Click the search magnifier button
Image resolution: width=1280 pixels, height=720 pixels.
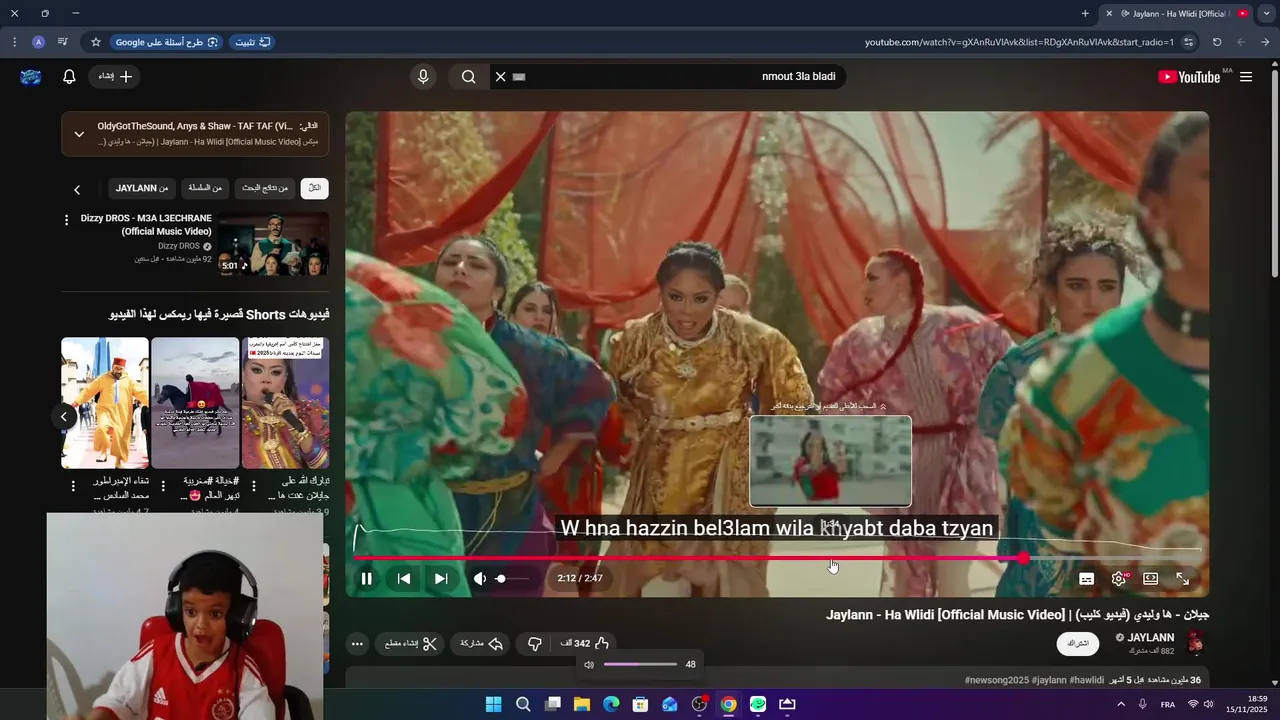(x=468, y=77)
